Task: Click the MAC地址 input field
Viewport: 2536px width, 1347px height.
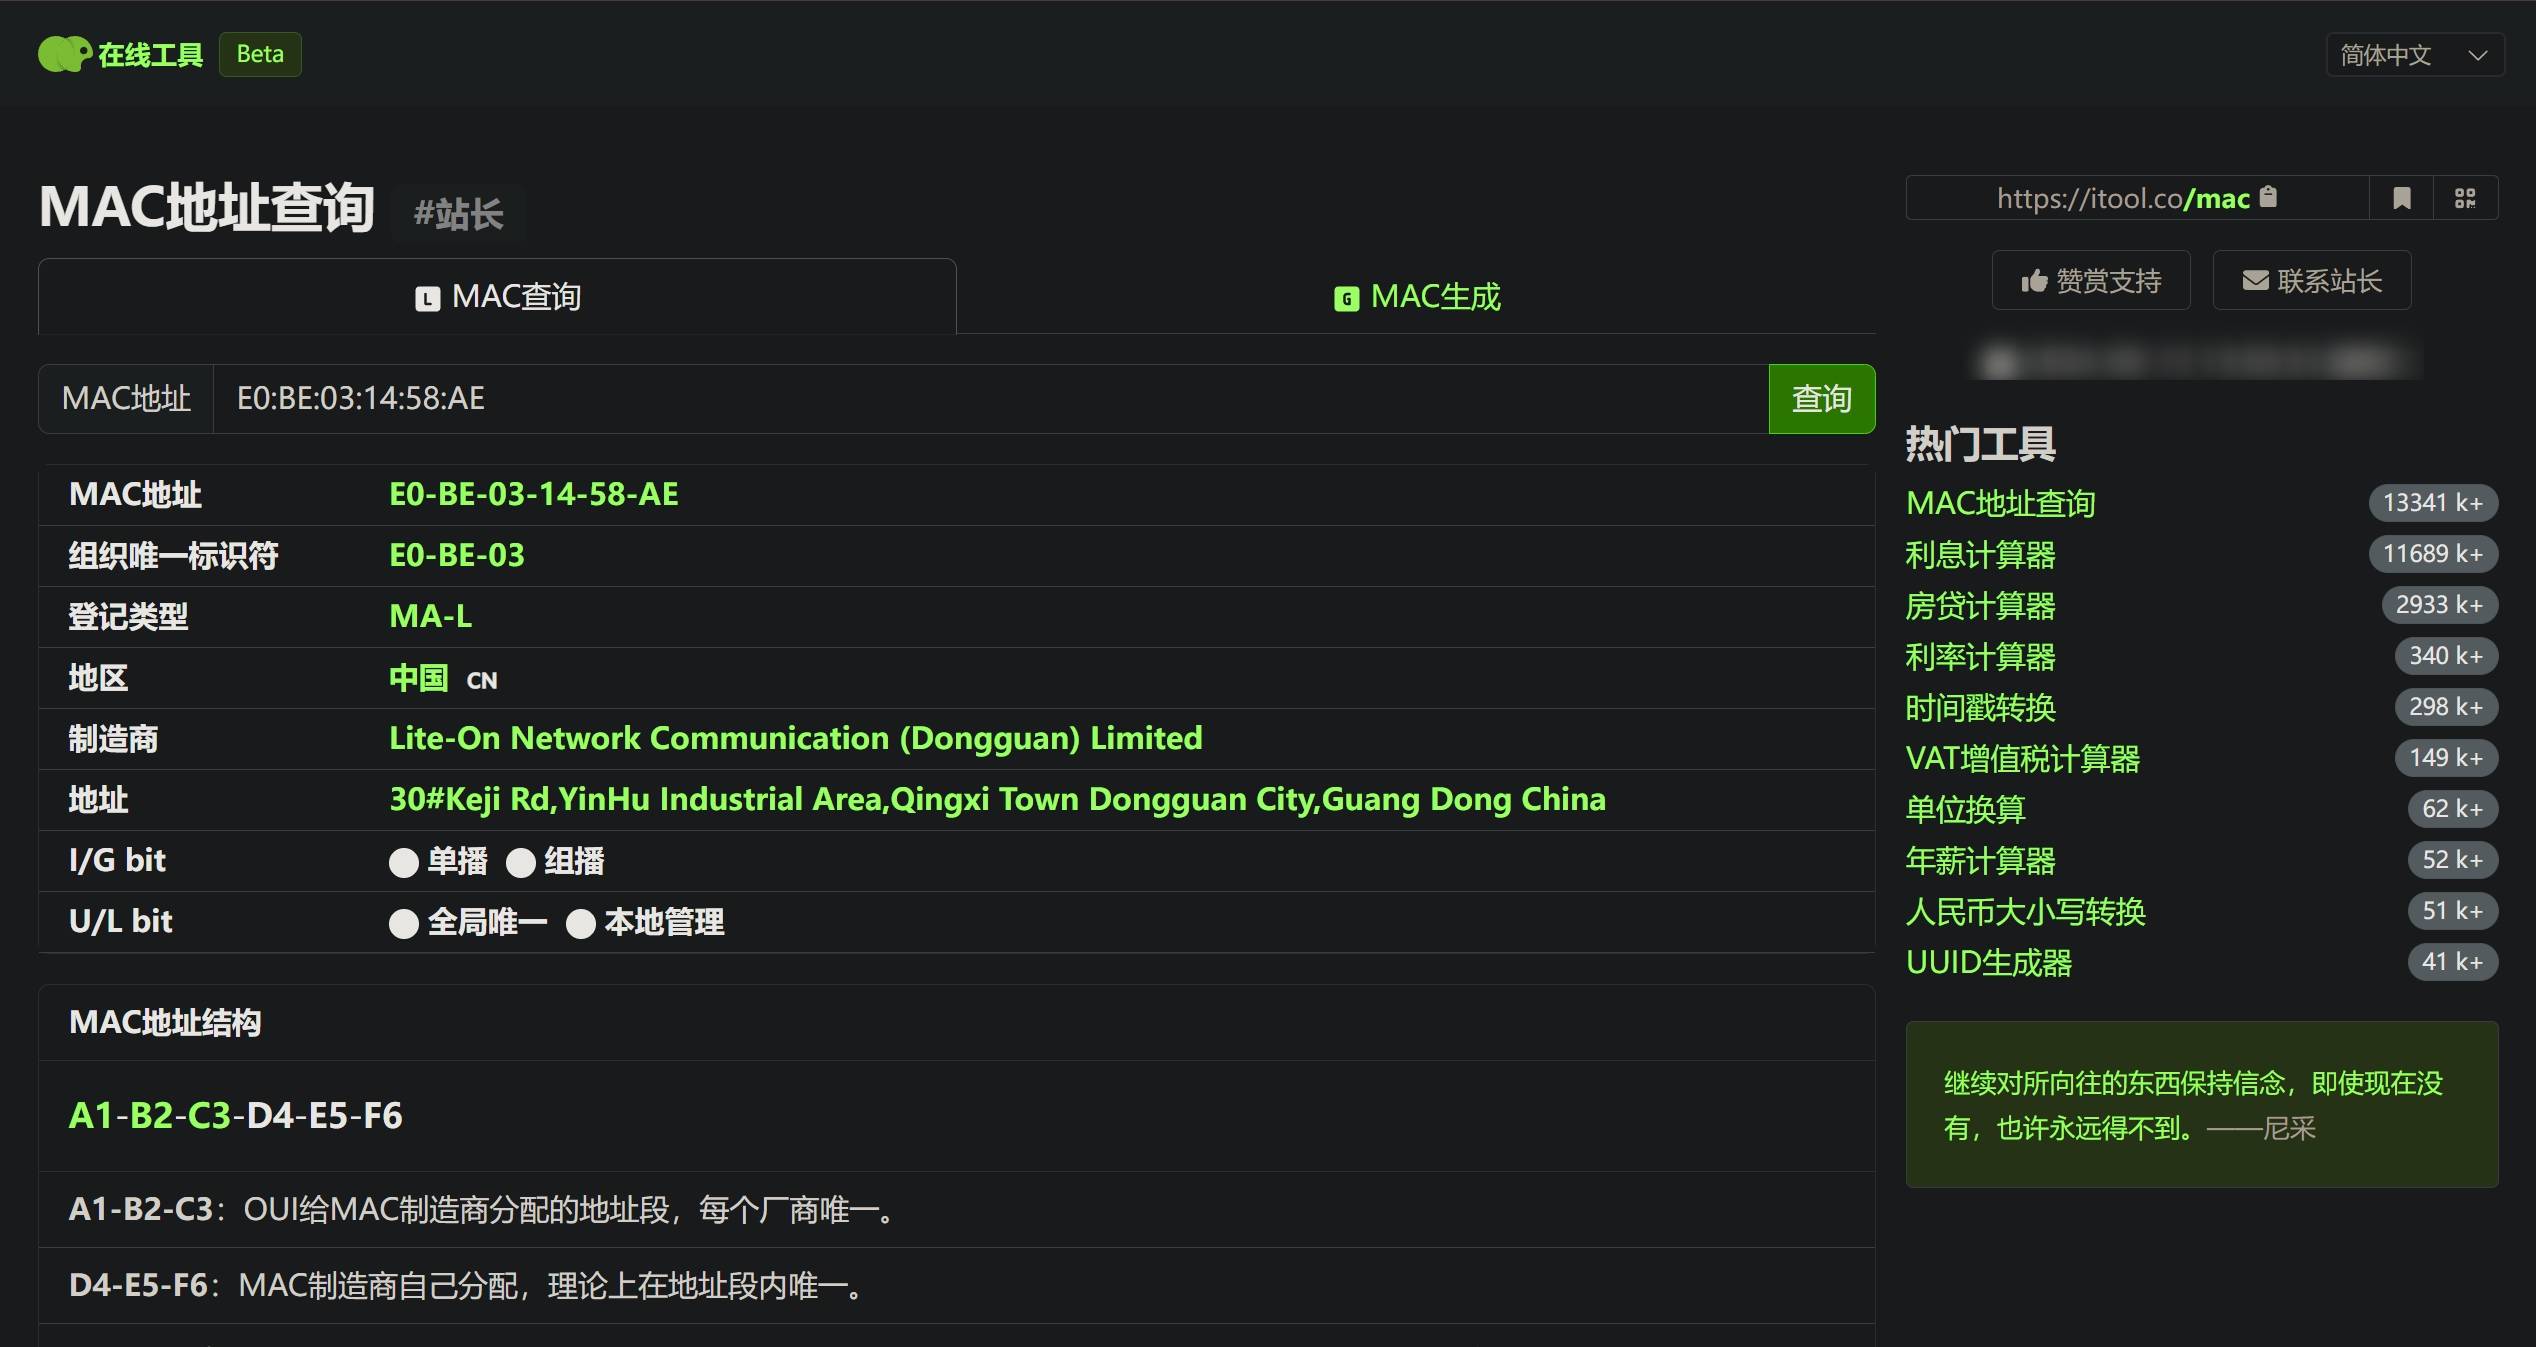Action: point(990,399)
